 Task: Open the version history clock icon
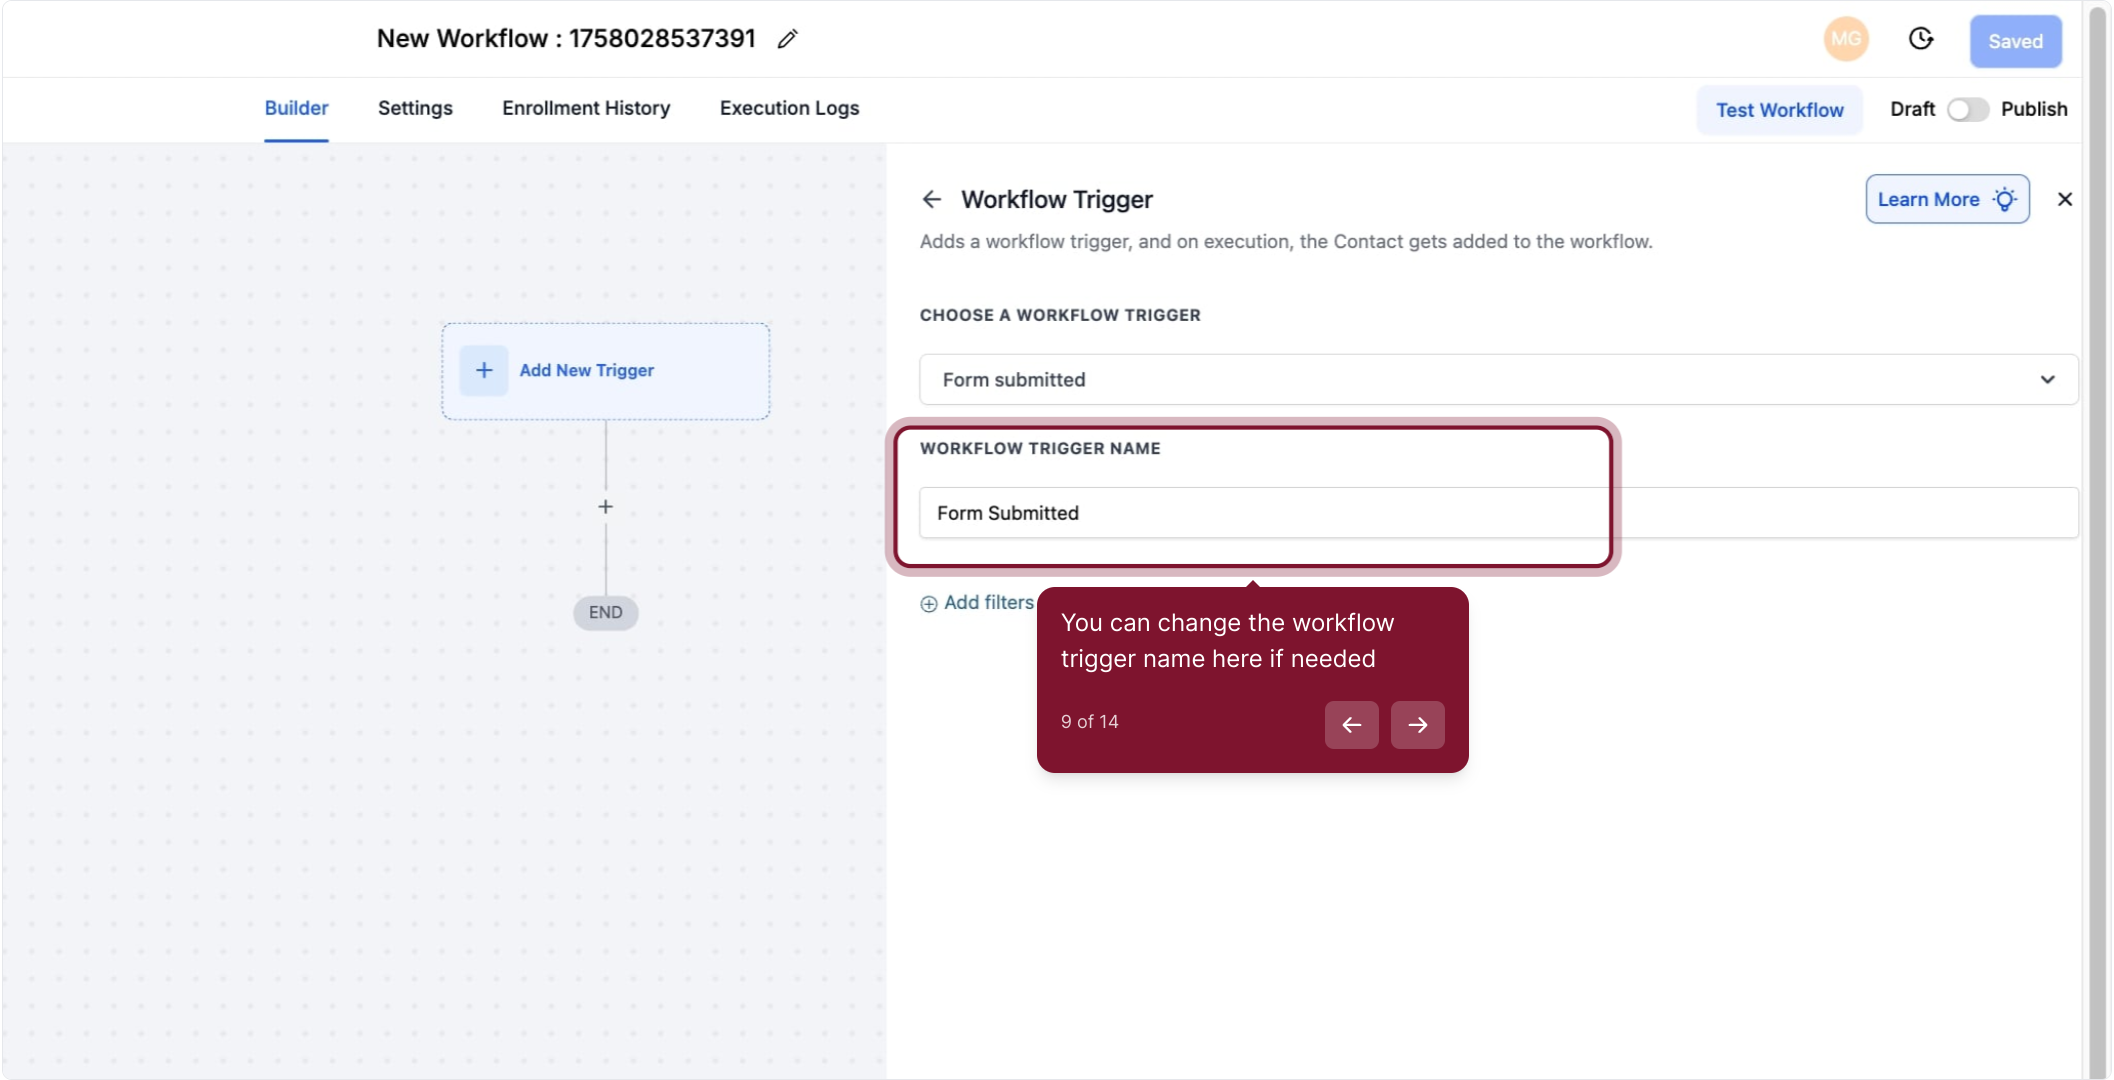[1921, 39]
